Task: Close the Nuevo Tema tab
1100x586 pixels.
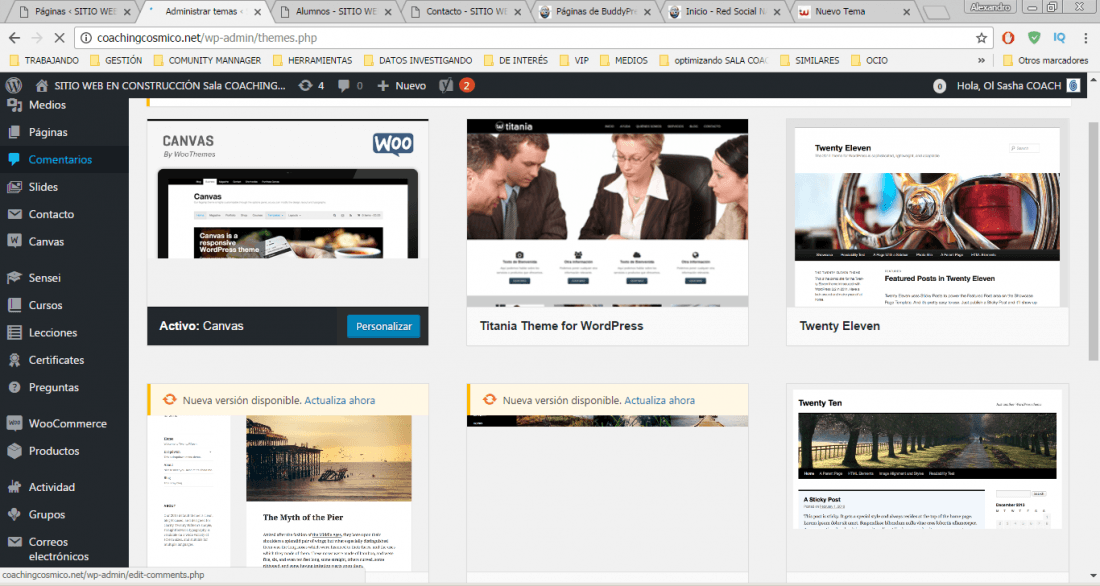Action: [x=906, y=12]
